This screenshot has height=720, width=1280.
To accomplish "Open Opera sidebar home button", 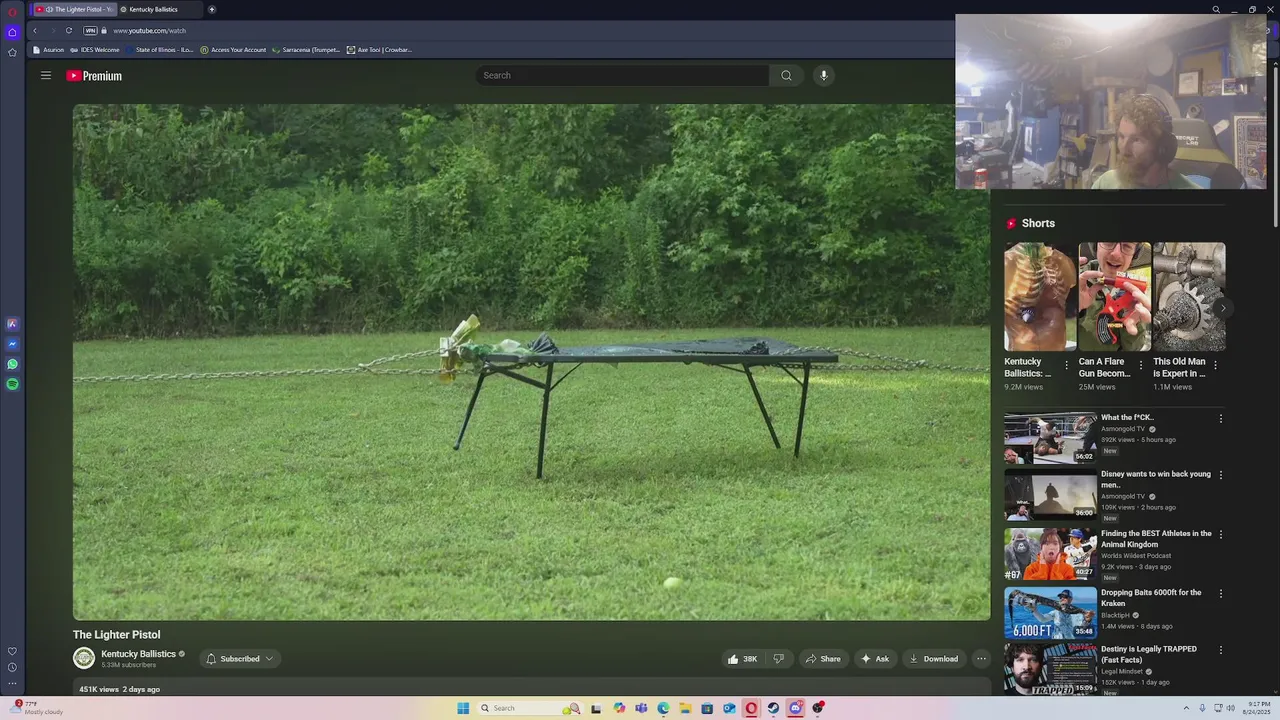I will click(x=12, y=32).
